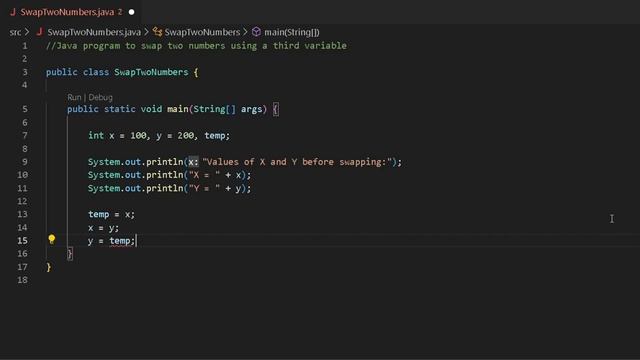This screenshot has width=640, height=360.
Task: Click the value 200 on line 7
Action: pos(186,136)
